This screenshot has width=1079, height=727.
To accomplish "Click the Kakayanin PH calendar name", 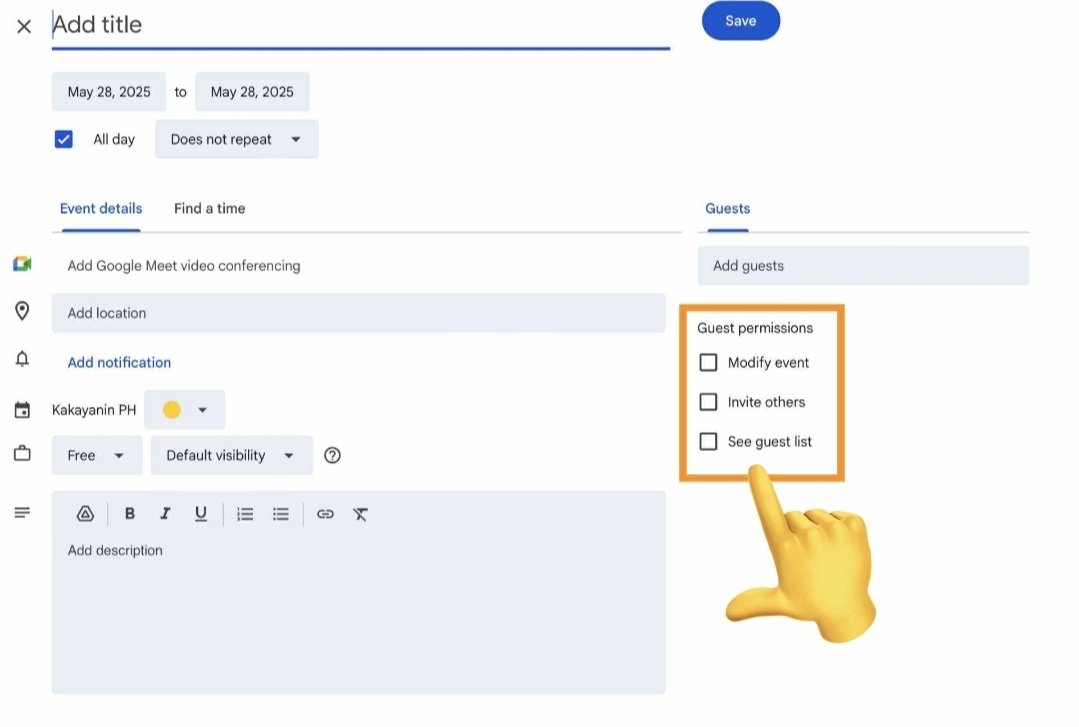I will pos(94,410).
